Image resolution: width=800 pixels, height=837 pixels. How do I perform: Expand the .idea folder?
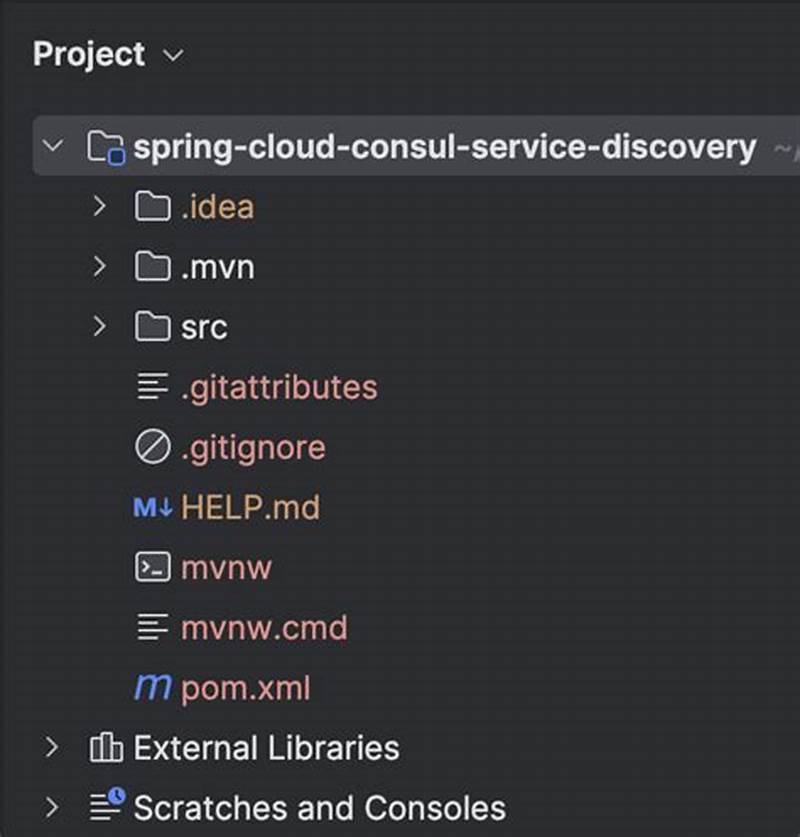pyautogui.click(x=98, y=206)
